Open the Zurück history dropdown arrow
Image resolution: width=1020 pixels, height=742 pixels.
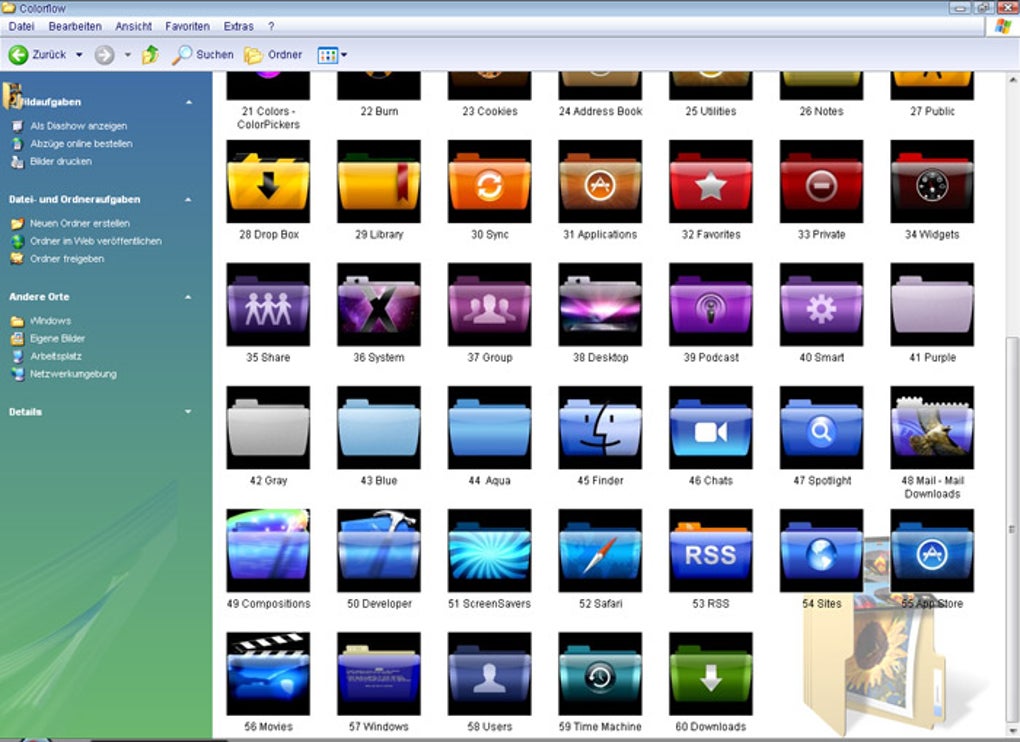point(79,55)
